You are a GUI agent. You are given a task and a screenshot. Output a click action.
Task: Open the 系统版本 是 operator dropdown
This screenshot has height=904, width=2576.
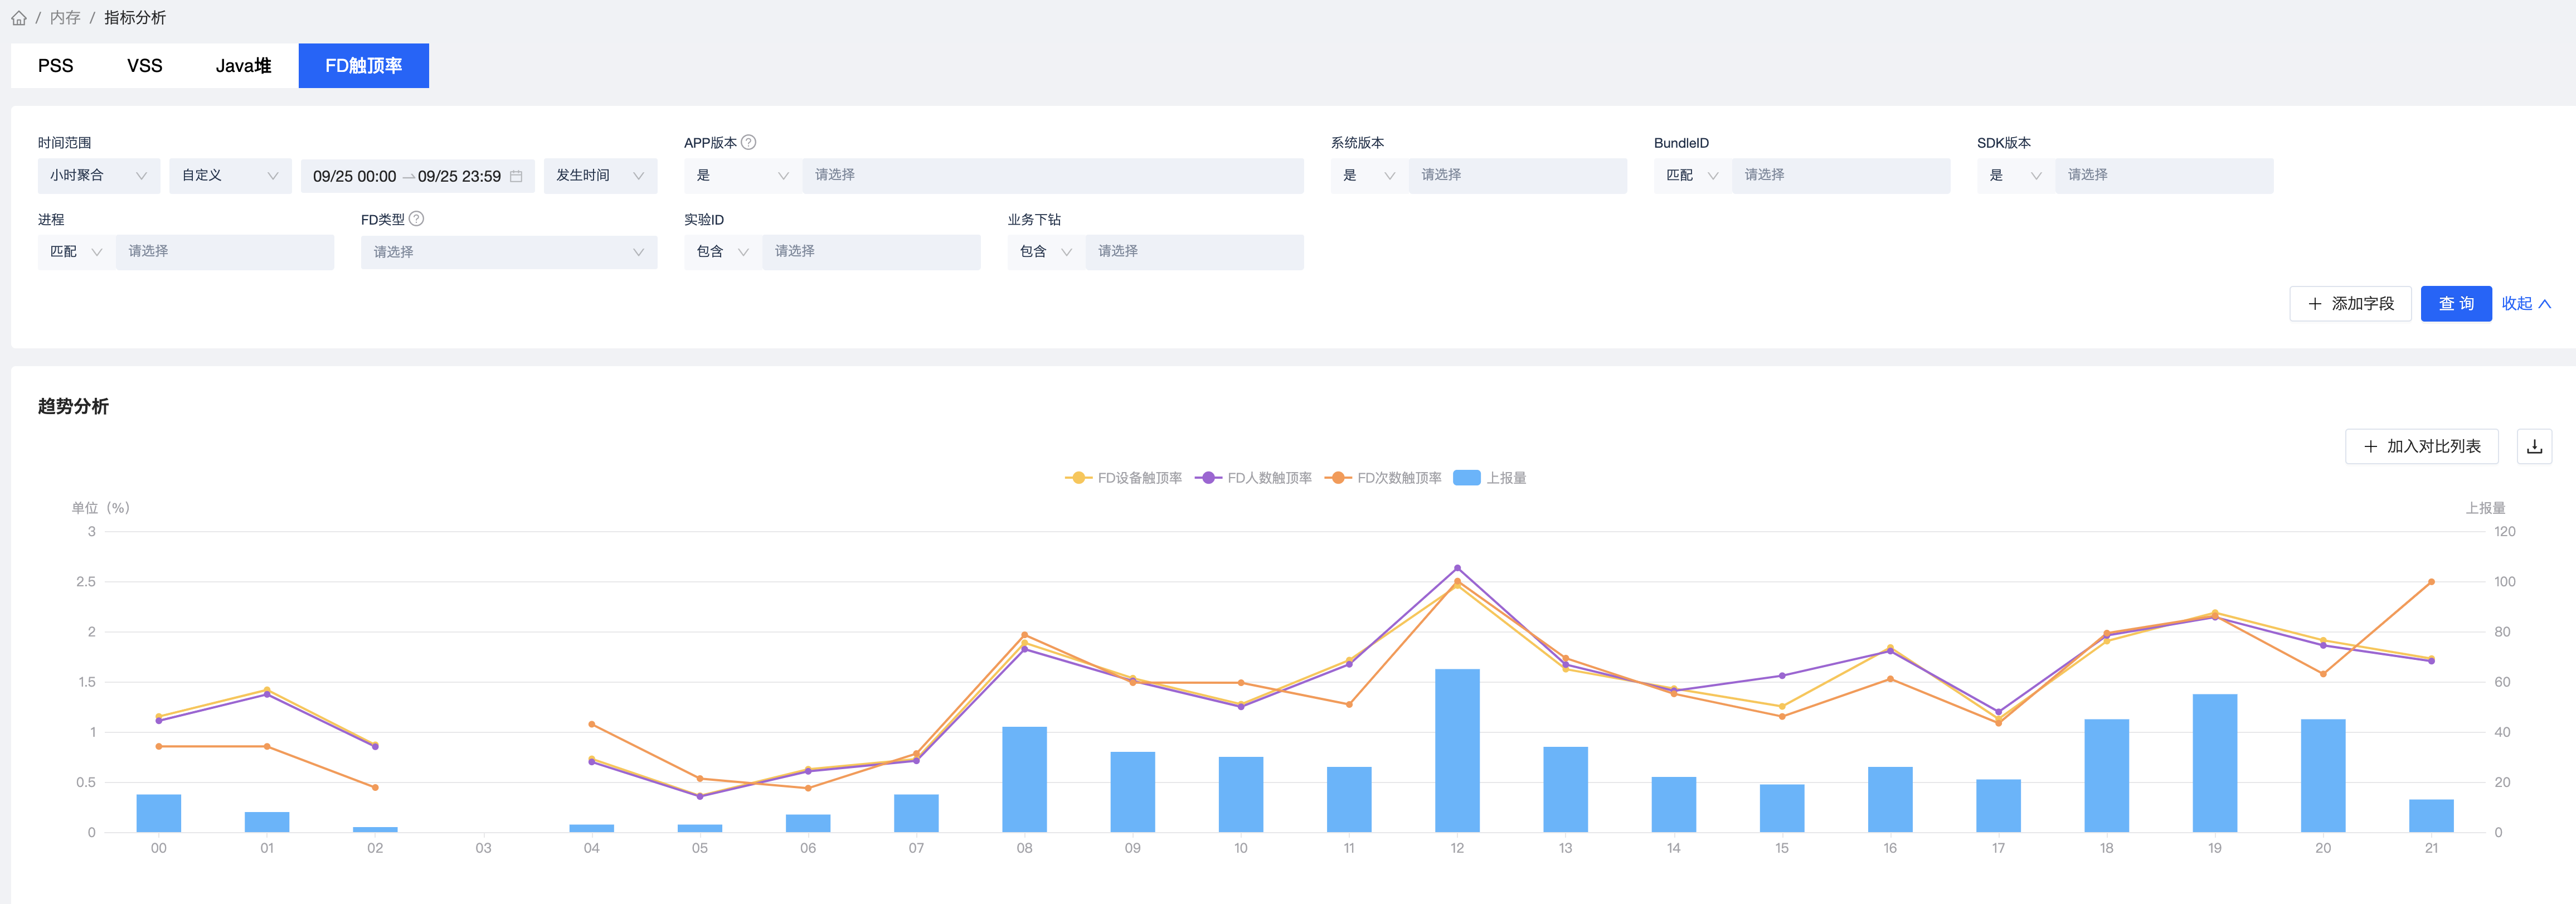pyautogui.click(x=1369, y=176)
